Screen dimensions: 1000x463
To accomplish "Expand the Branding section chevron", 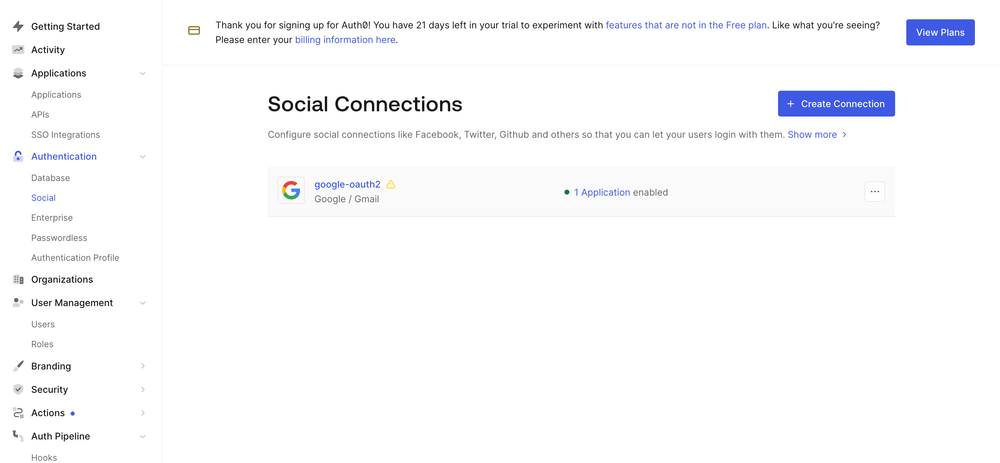I will point(143,366).
